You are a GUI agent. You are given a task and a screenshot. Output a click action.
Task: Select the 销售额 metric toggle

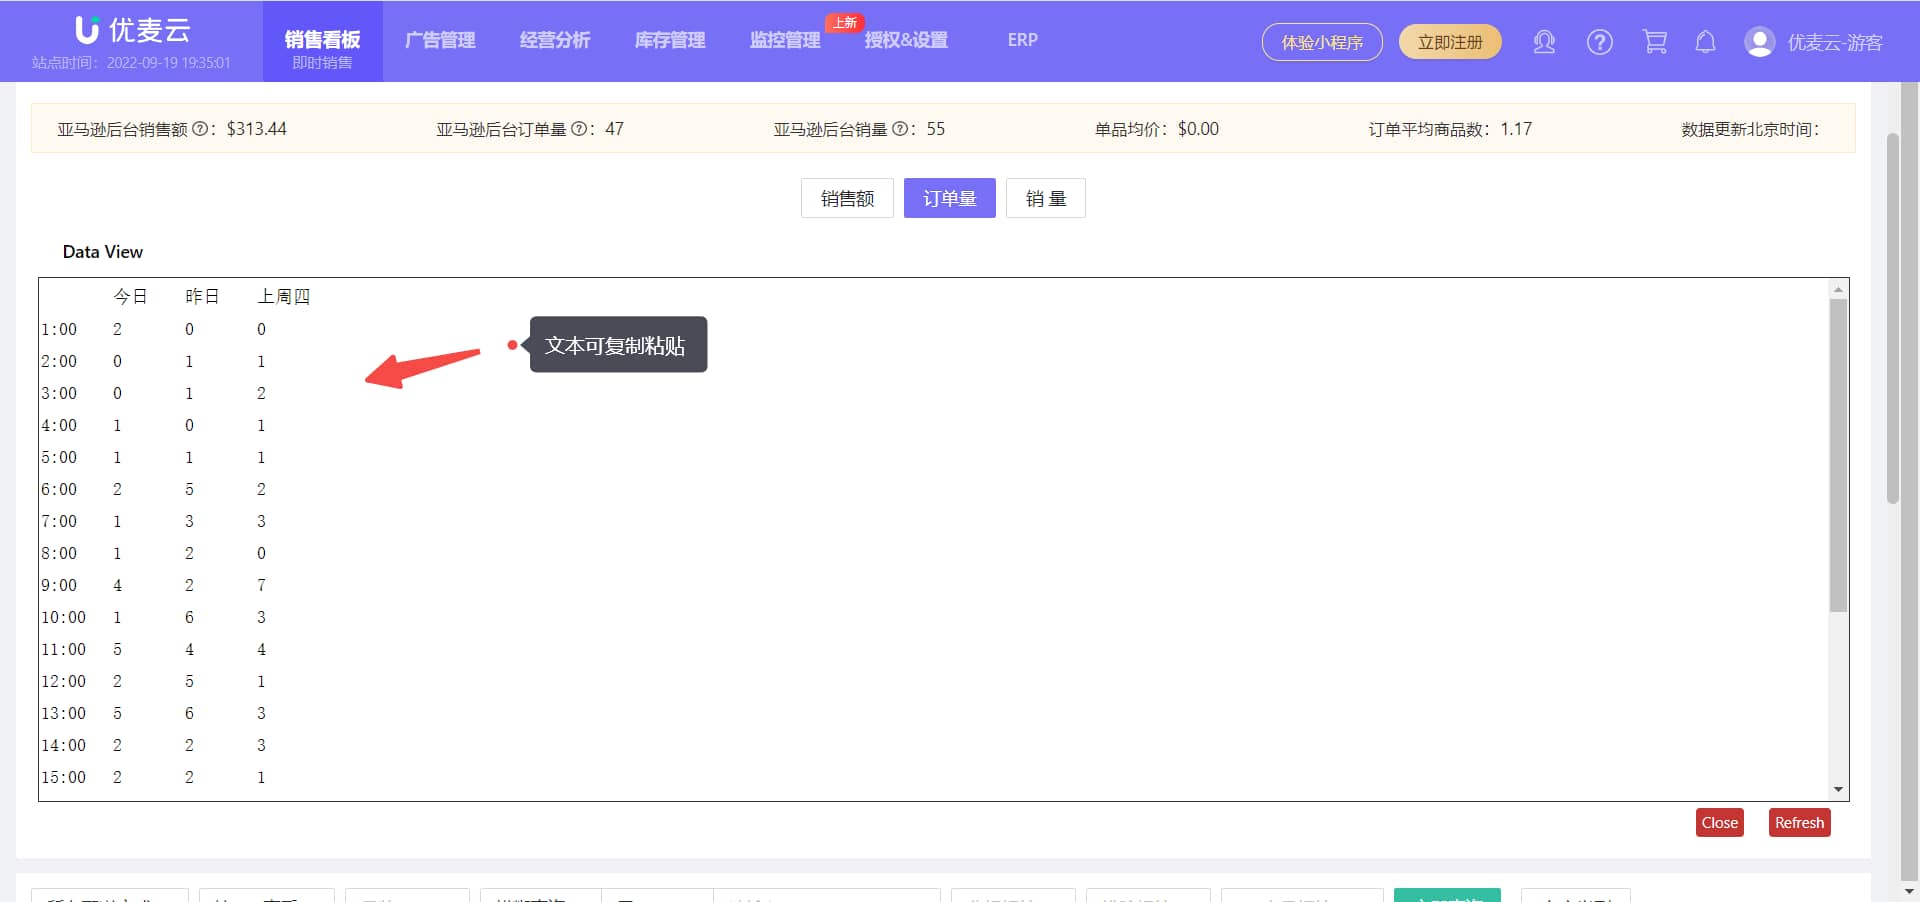pos(847,198)
